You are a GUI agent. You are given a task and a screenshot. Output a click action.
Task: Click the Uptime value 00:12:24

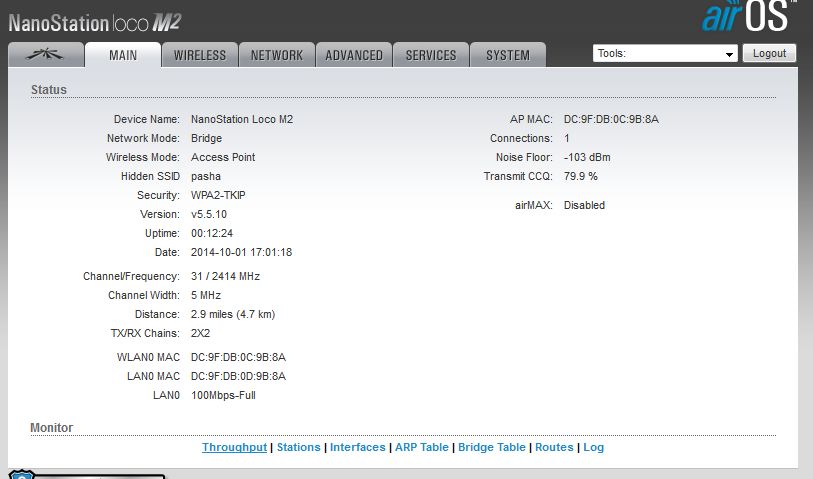pyautogui.click(x=212, y=233)
